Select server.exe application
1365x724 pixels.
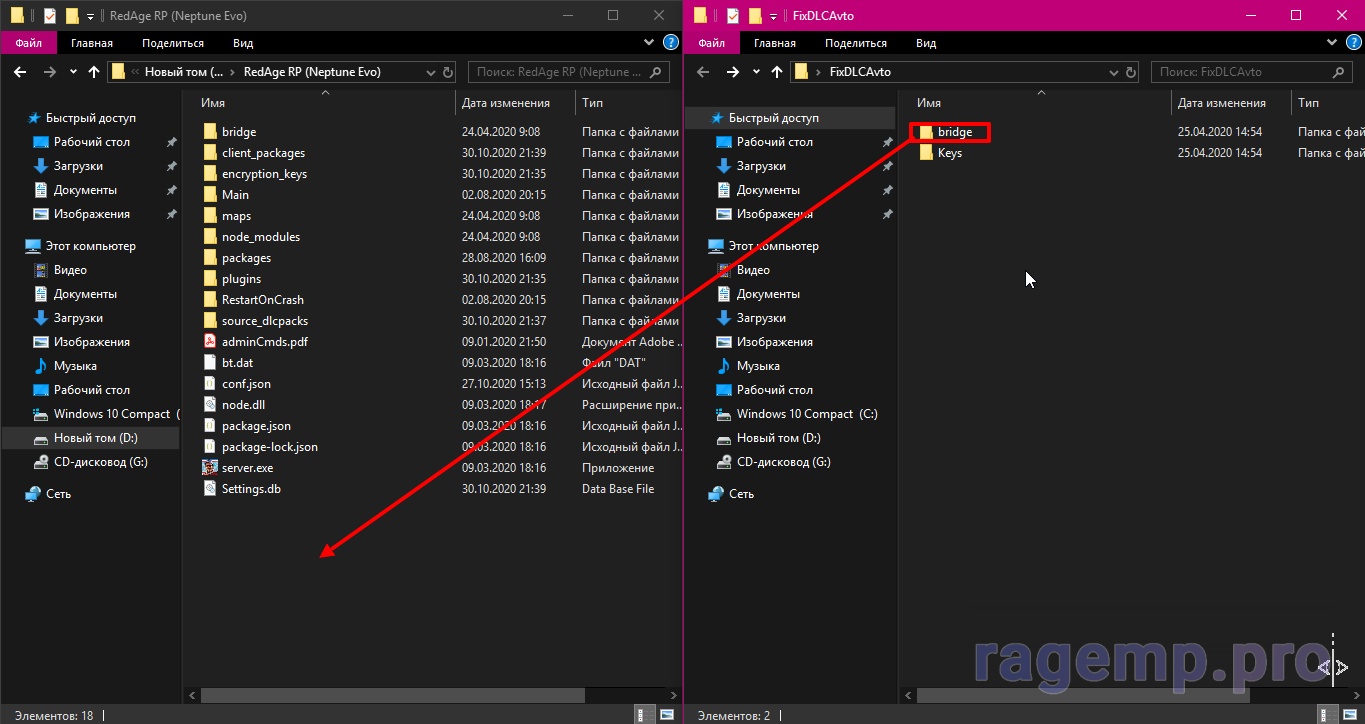pyautogui.click(x=247, y=467)
